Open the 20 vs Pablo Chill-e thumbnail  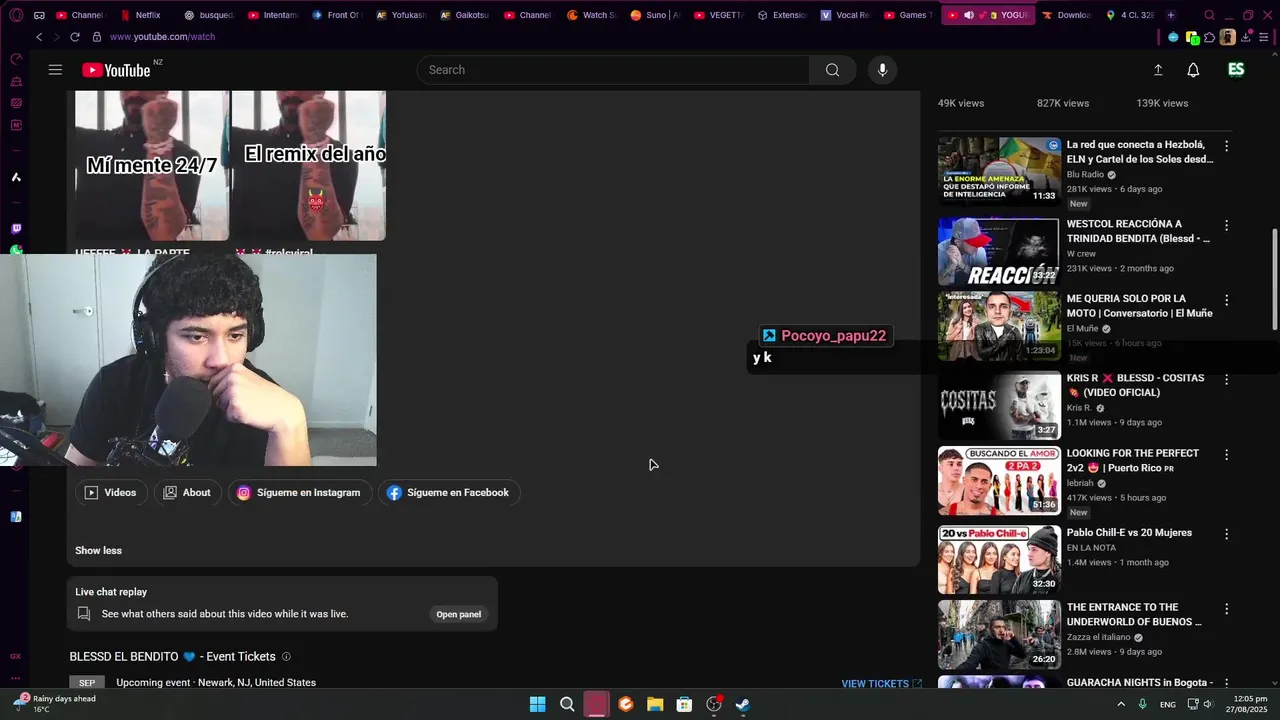[x=999, y=559]
